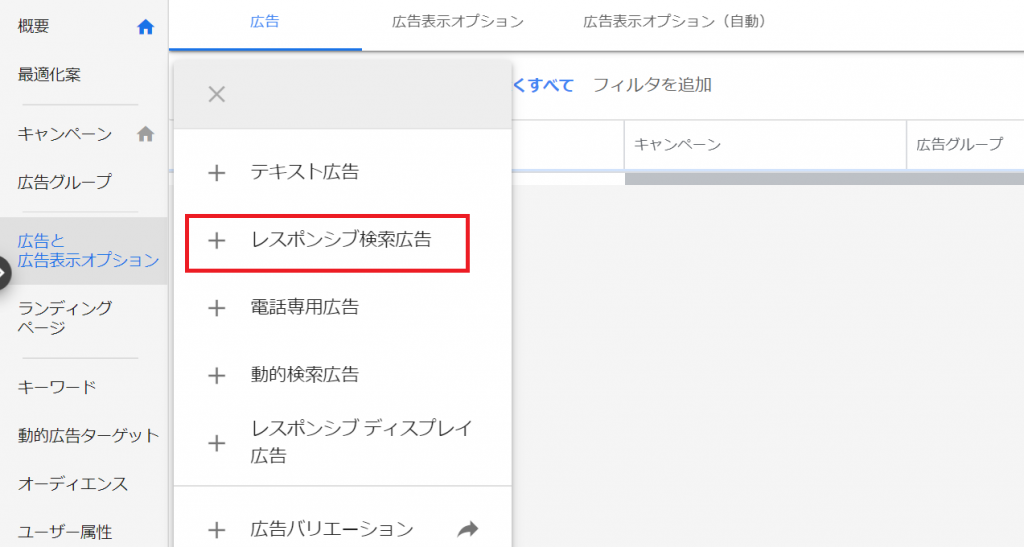The width and height of the screenshot is (1024, 547).
Task: Click the horizontal table scrollbar
Action: [824, 178]
